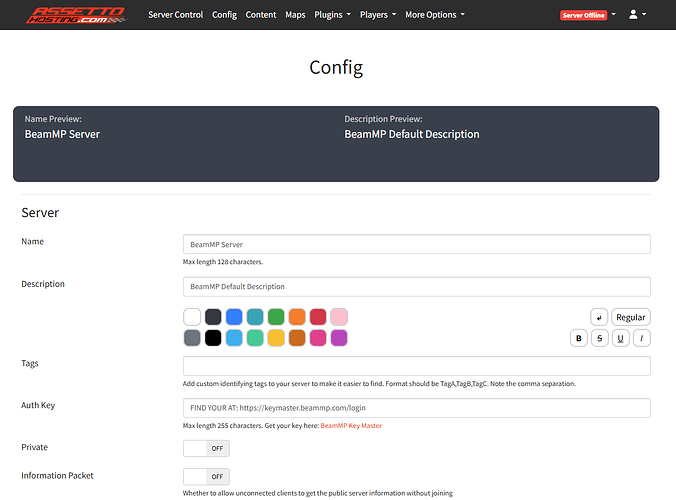Select the black color swatch

(213, 338)
